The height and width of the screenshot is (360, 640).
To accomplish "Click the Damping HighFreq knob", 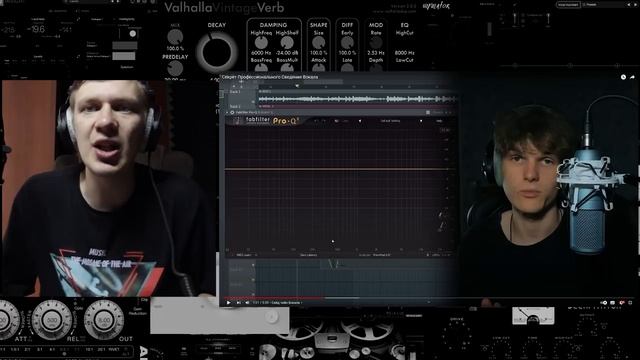I will (261, 42).
